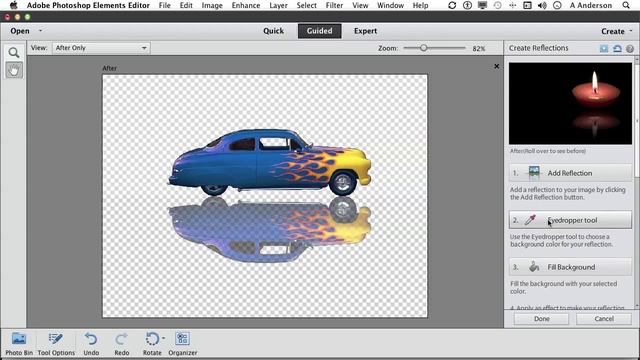The image size is (640, 360).
Task: Open the Select menu
Action: pyautogui.click(x=307, y=5)
